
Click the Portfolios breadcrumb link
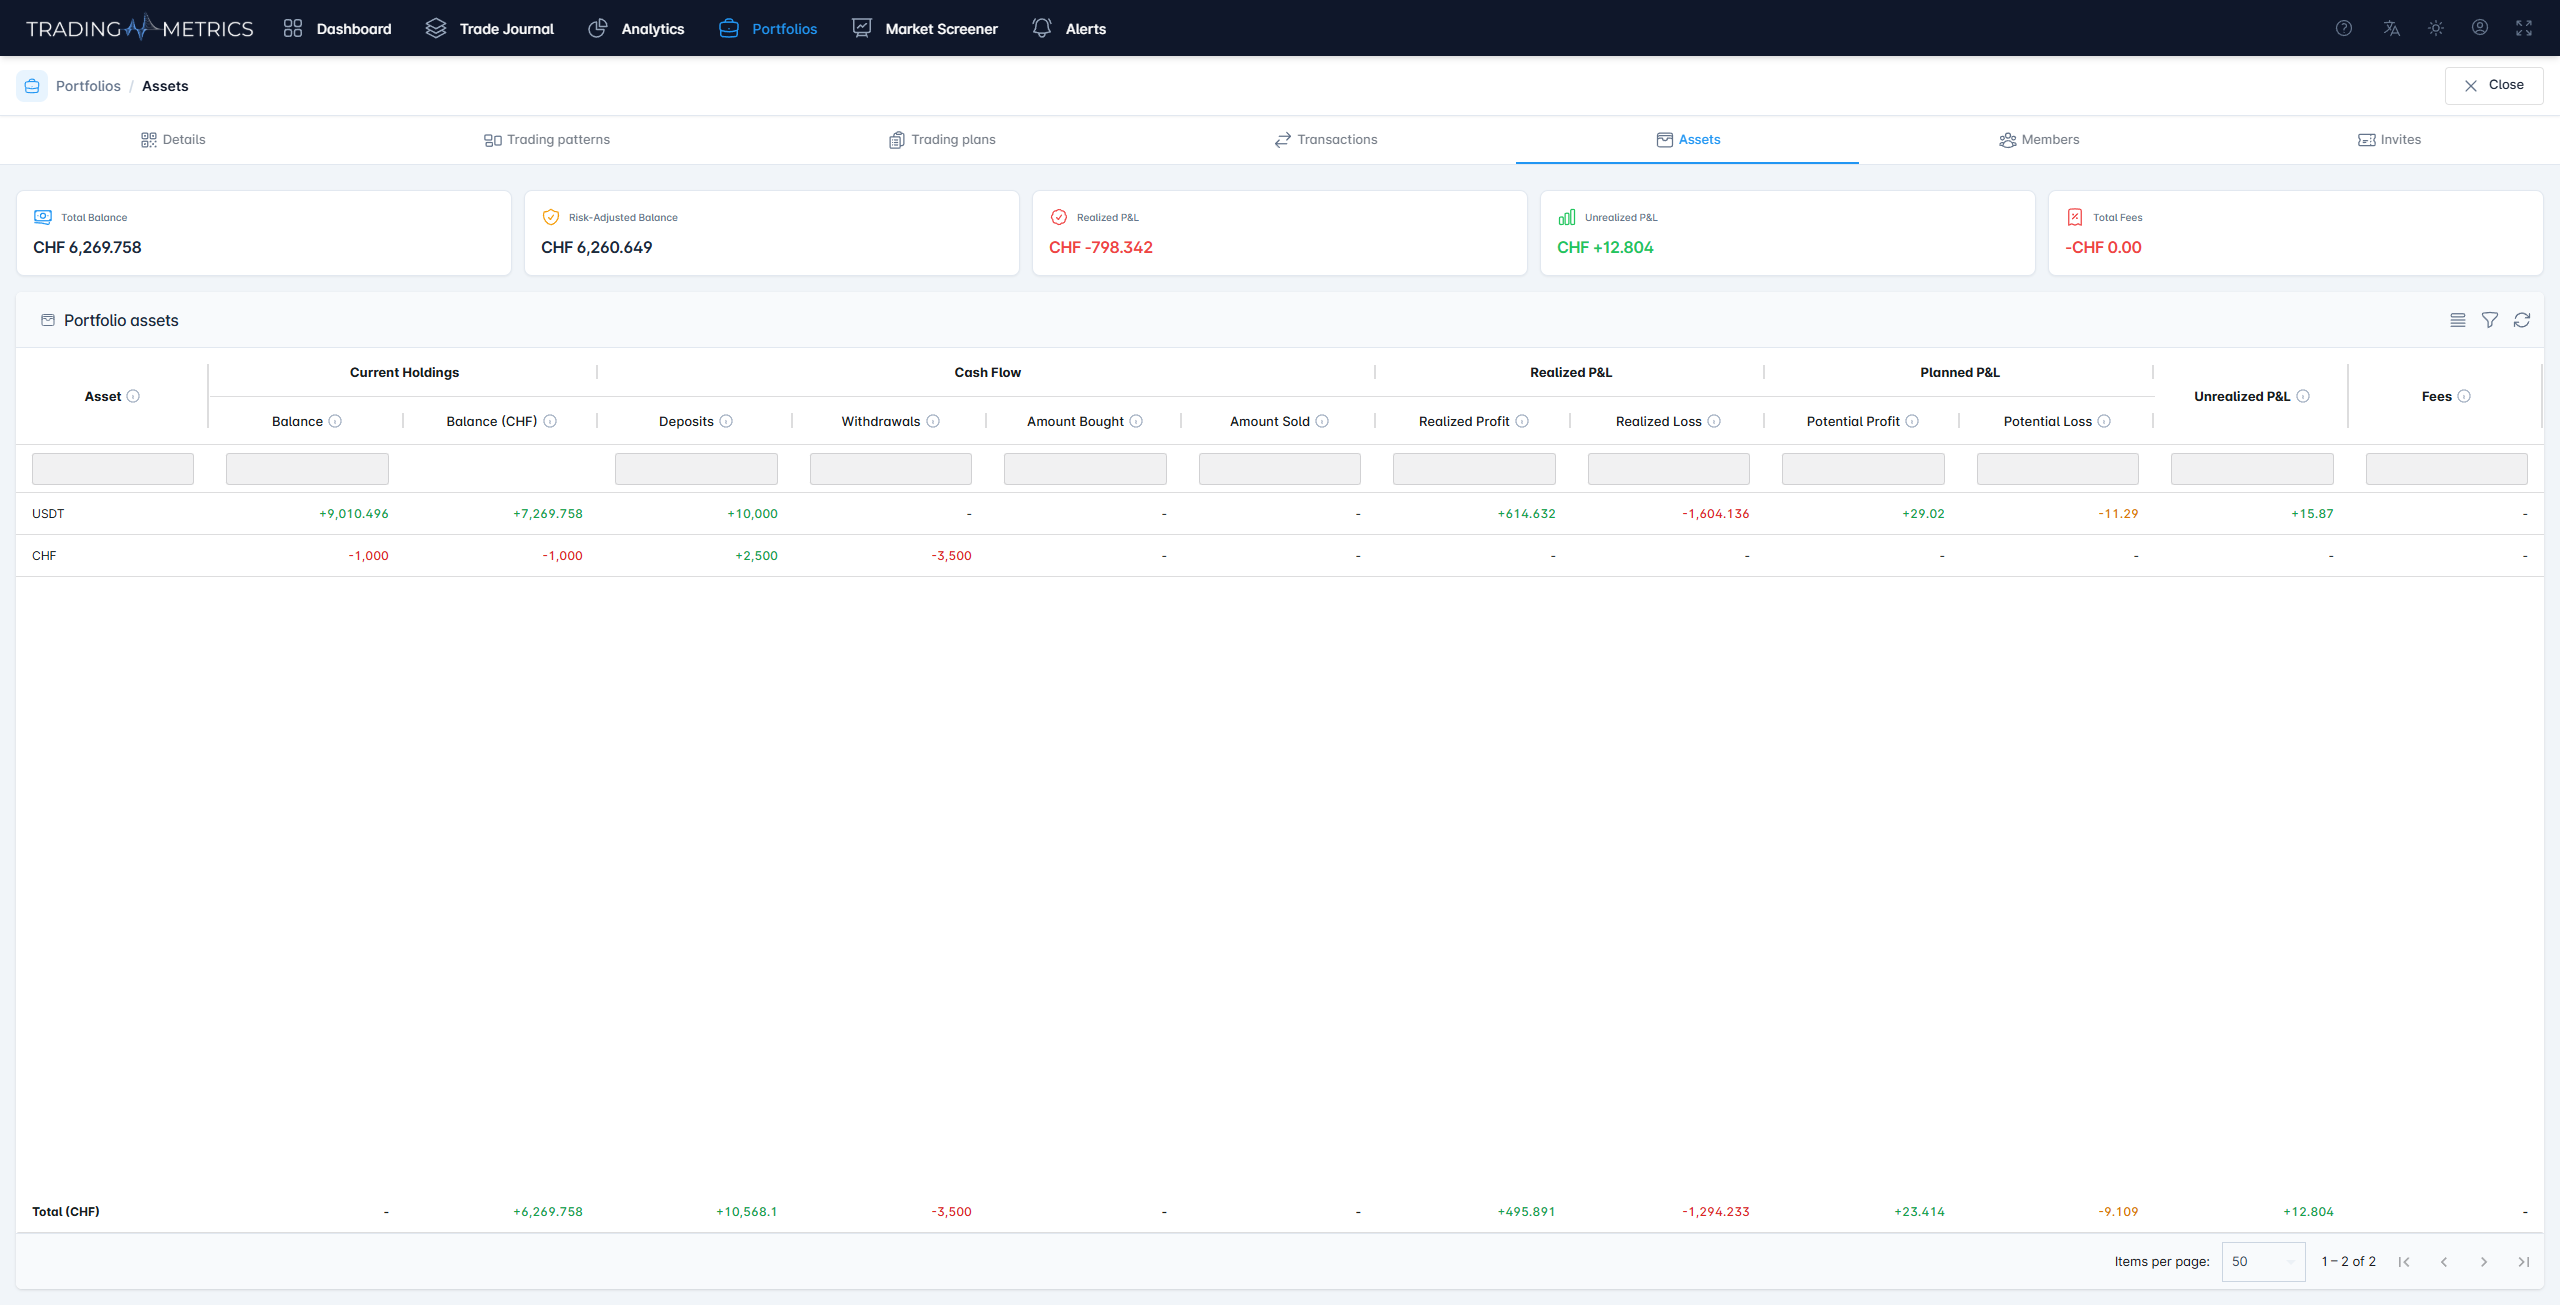coord(88,86)
